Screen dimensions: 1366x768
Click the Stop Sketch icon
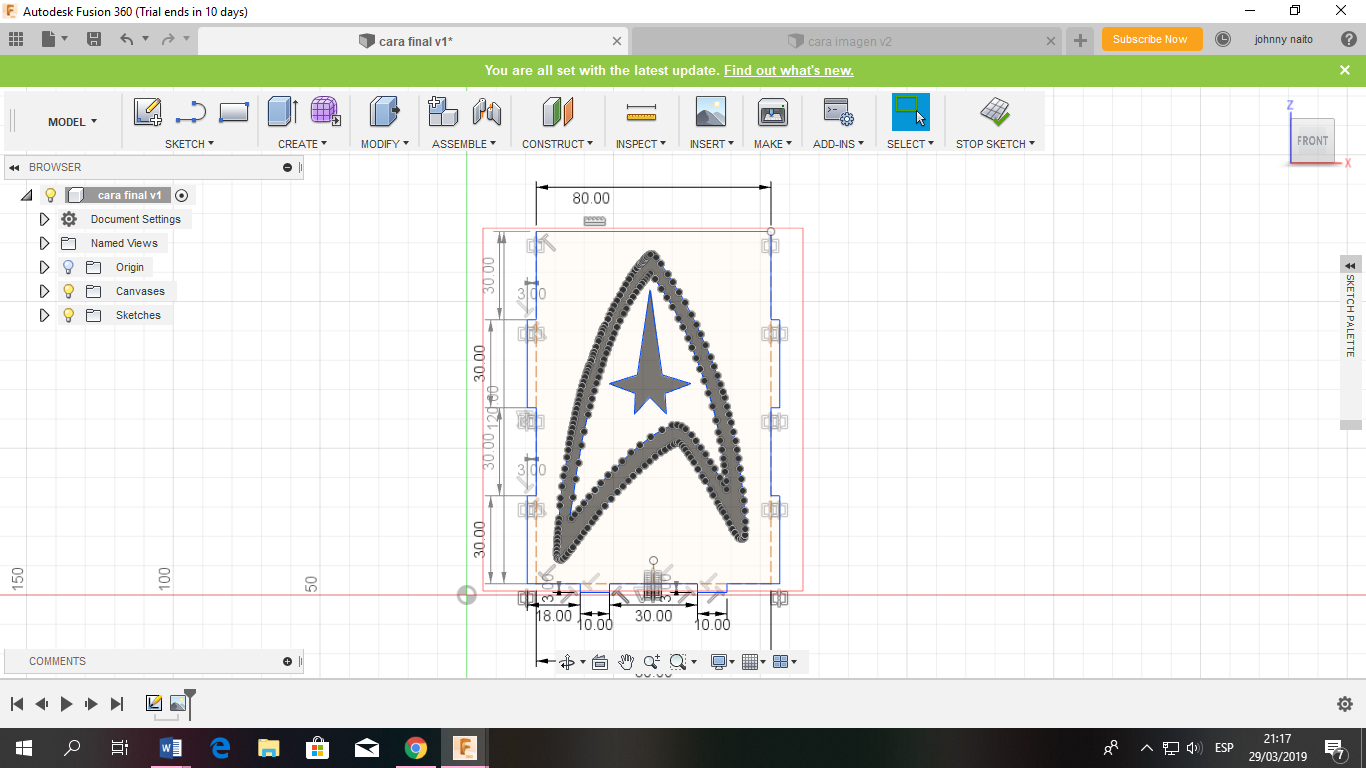[995, 112]
